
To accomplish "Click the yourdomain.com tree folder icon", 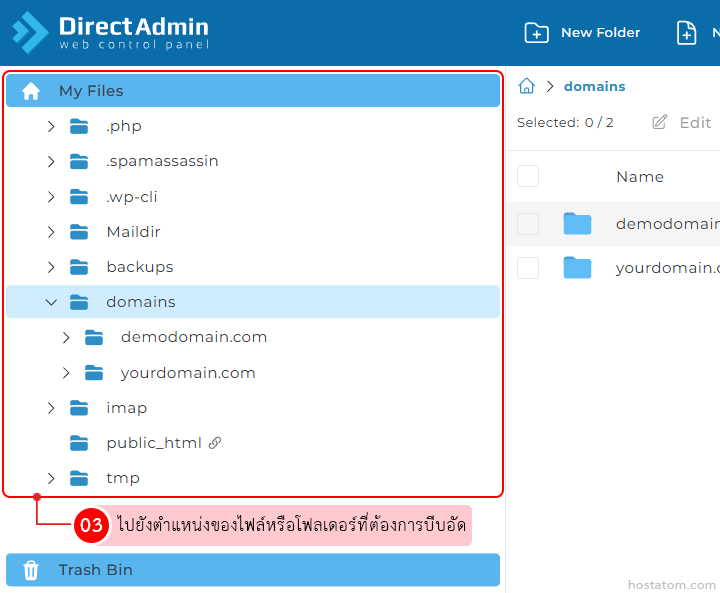I will (94, 373).
